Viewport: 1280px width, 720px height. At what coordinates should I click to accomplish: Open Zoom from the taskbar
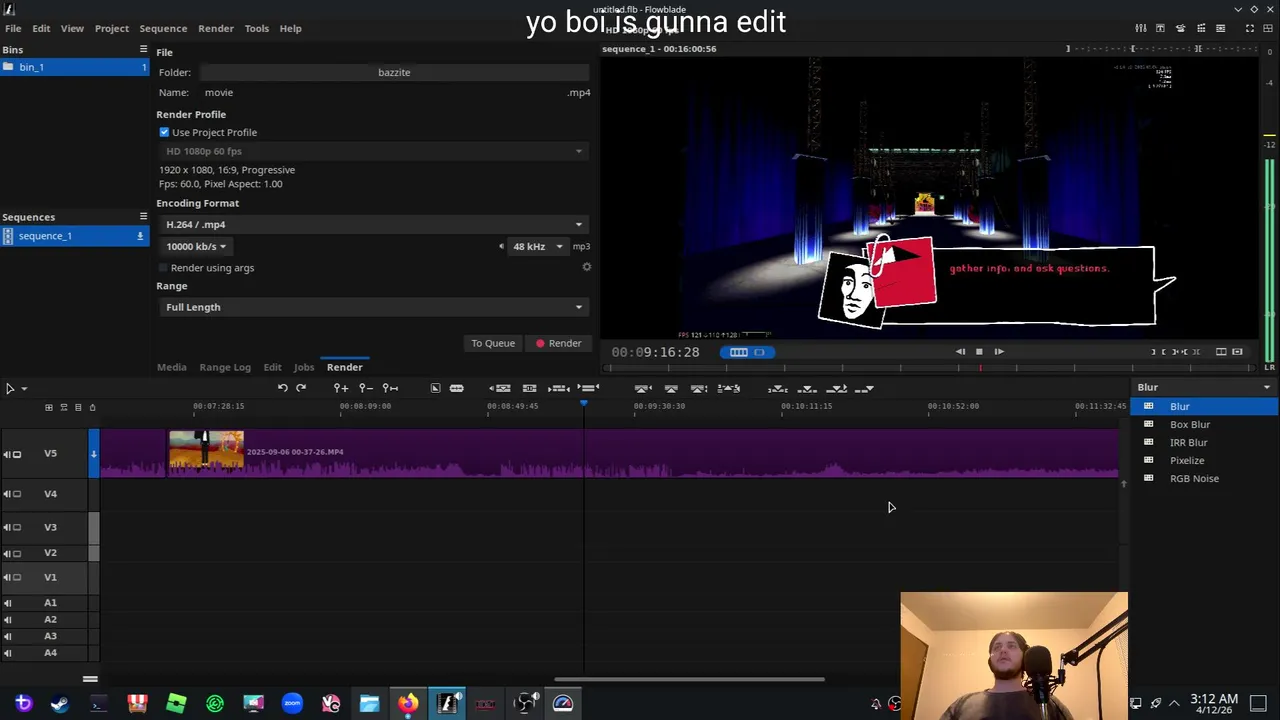(292, 703)
